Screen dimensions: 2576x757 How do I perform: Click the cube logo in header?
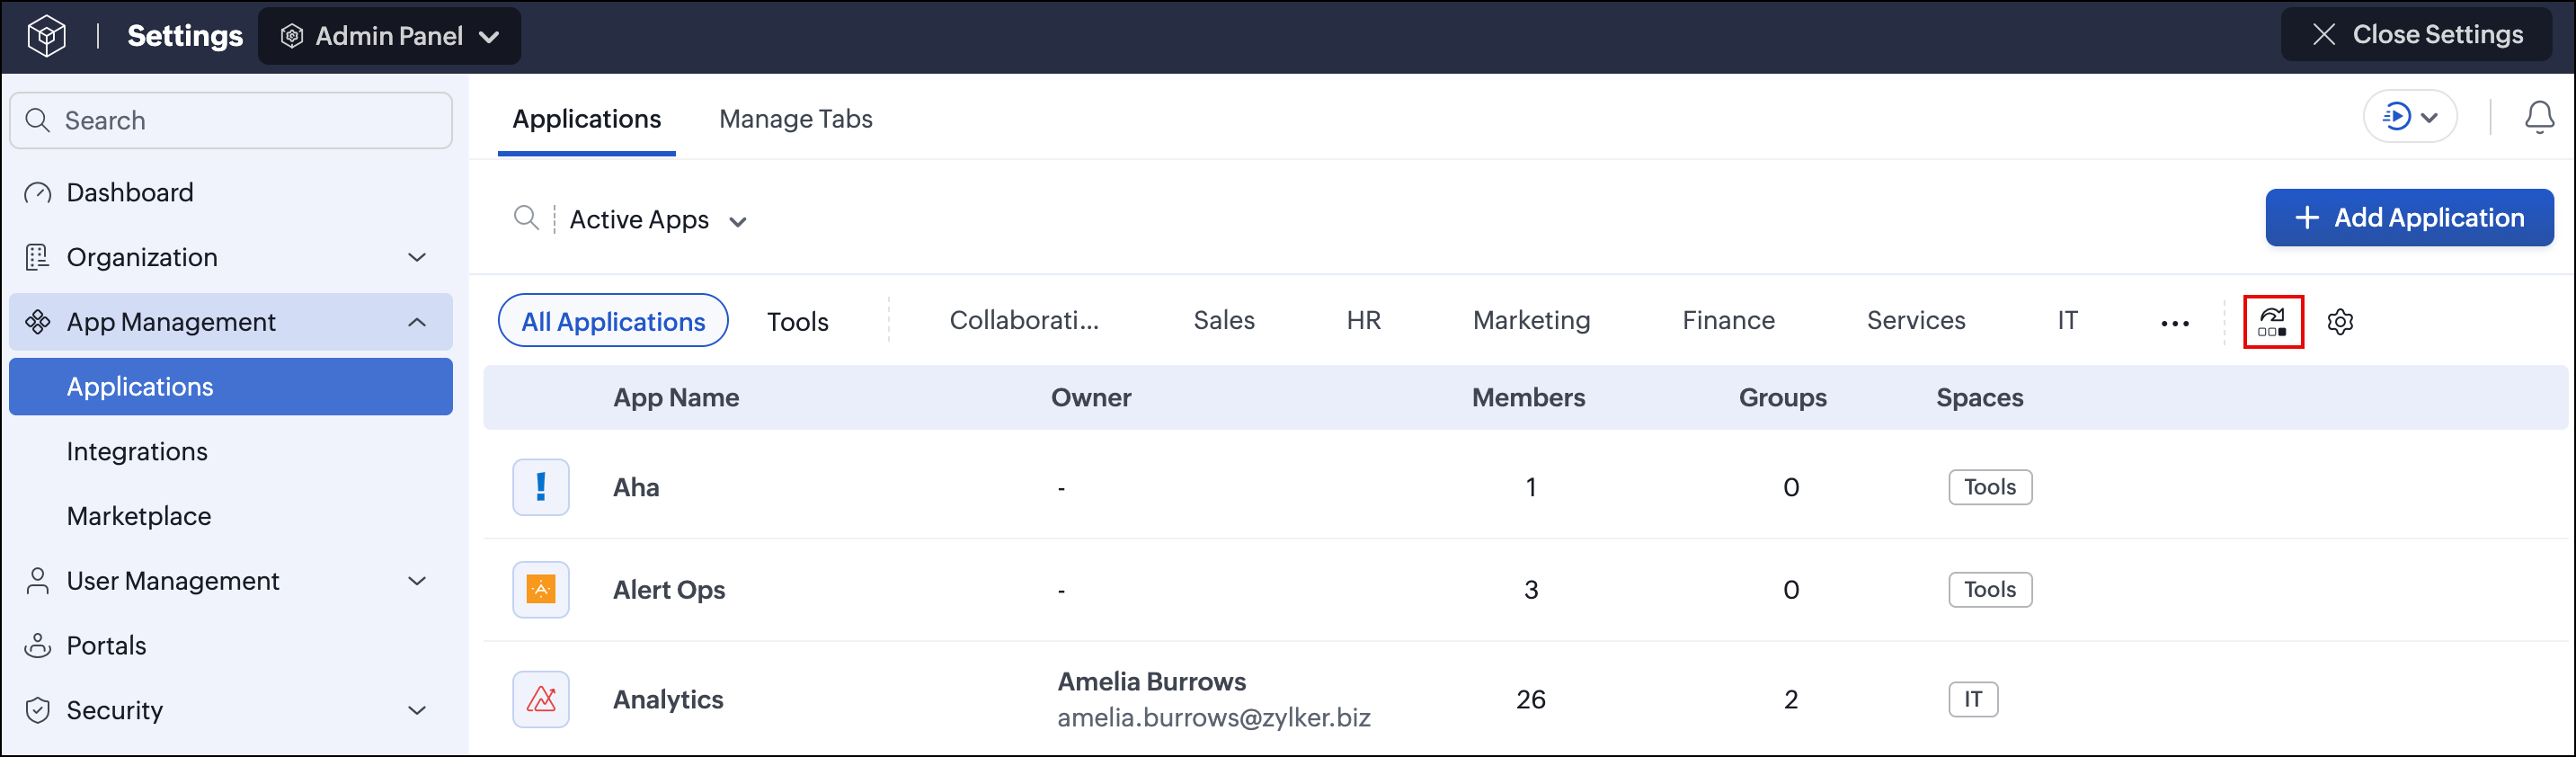[46, 36]
